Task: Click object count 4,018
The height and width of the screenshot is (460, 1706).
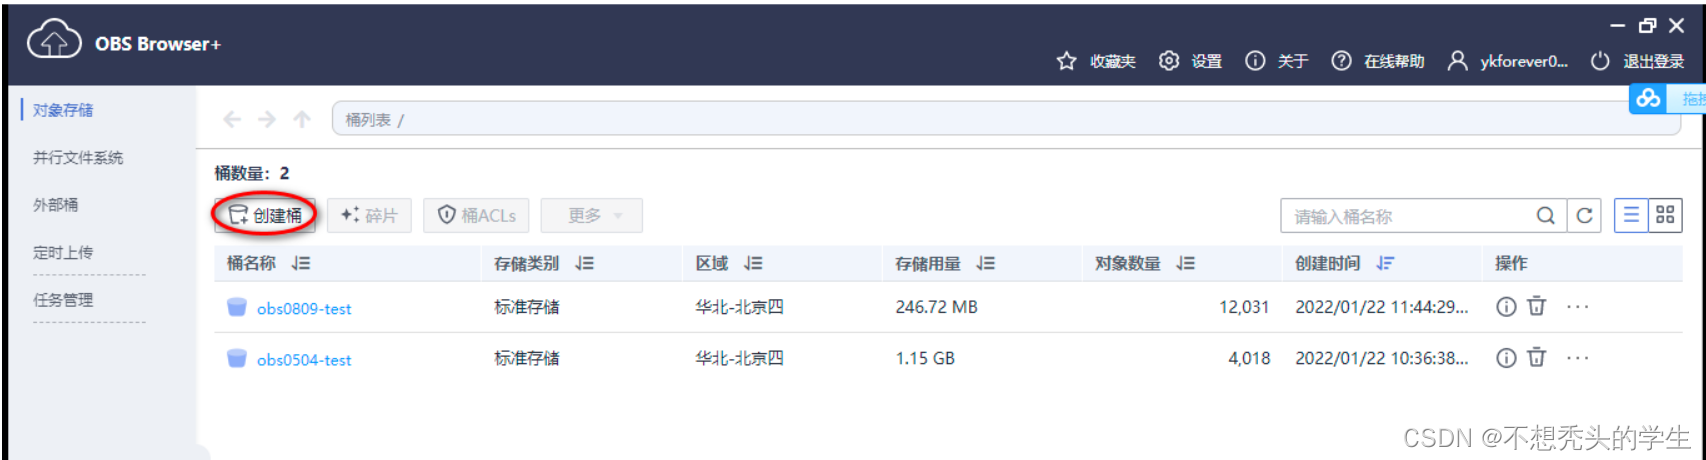Action: (x=1249, y=358)
